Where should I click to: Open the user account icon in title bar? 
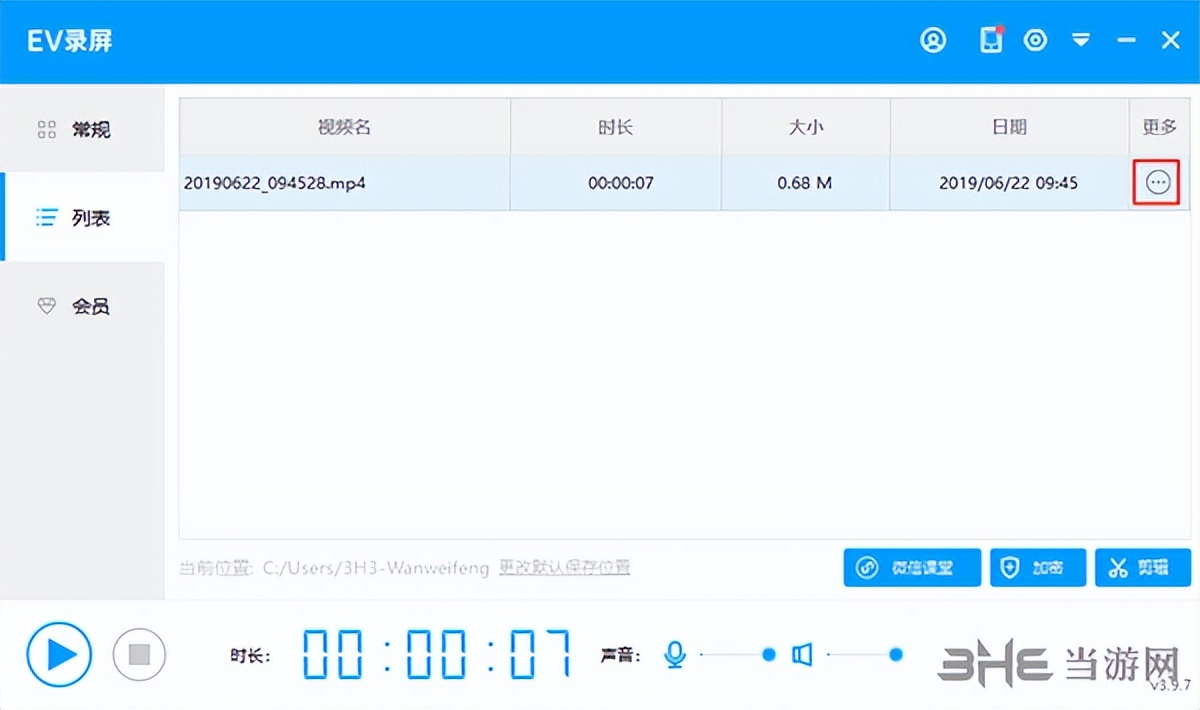coord(933,40)
